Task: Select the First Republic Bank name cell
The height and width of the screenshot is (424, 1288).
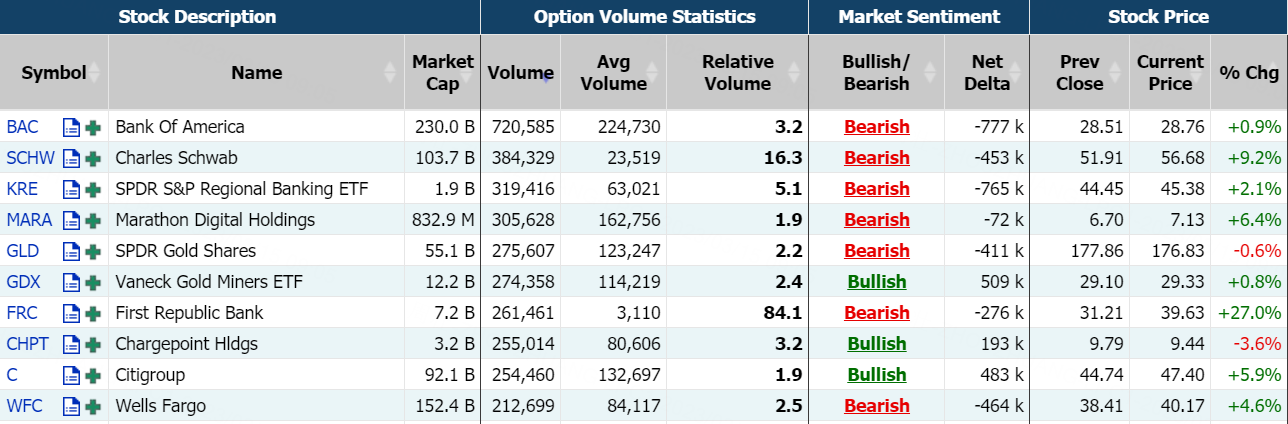Action: 257,313
